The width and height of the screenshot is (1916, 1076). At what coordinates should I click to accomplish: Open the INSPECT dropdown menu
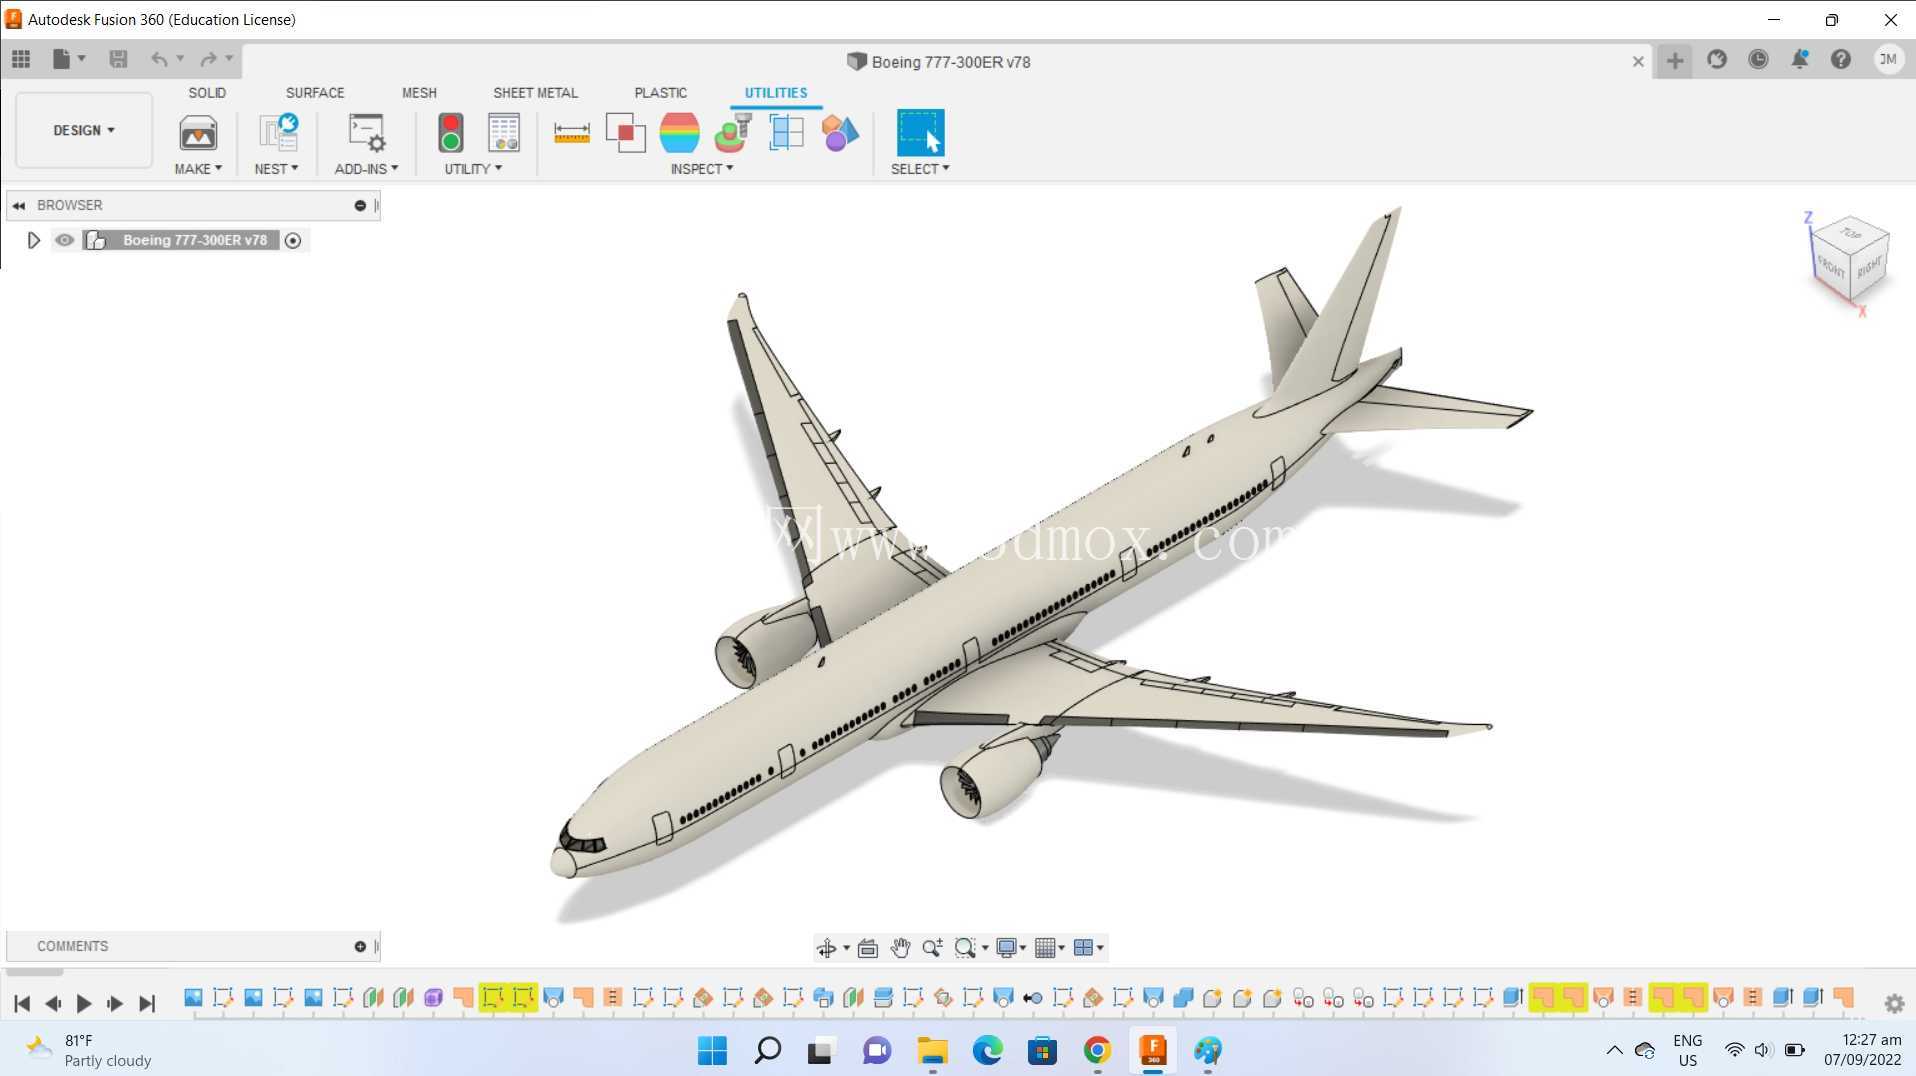(702, 169)
